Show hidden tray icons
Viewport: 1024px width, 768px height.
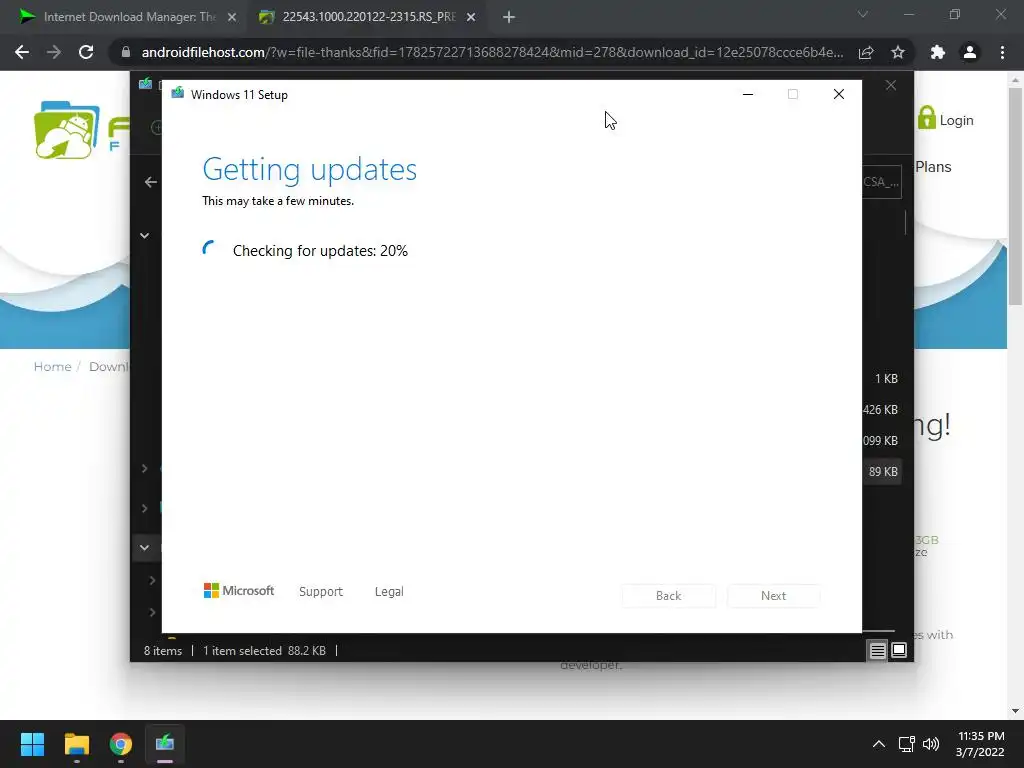879,744
